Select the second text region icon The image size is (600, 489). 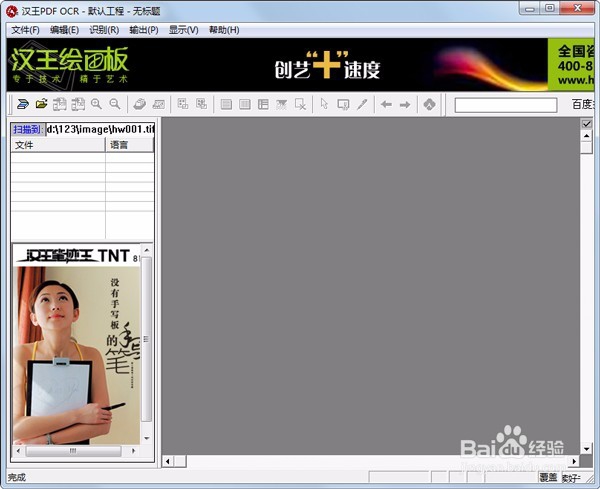tap(245, 104)
